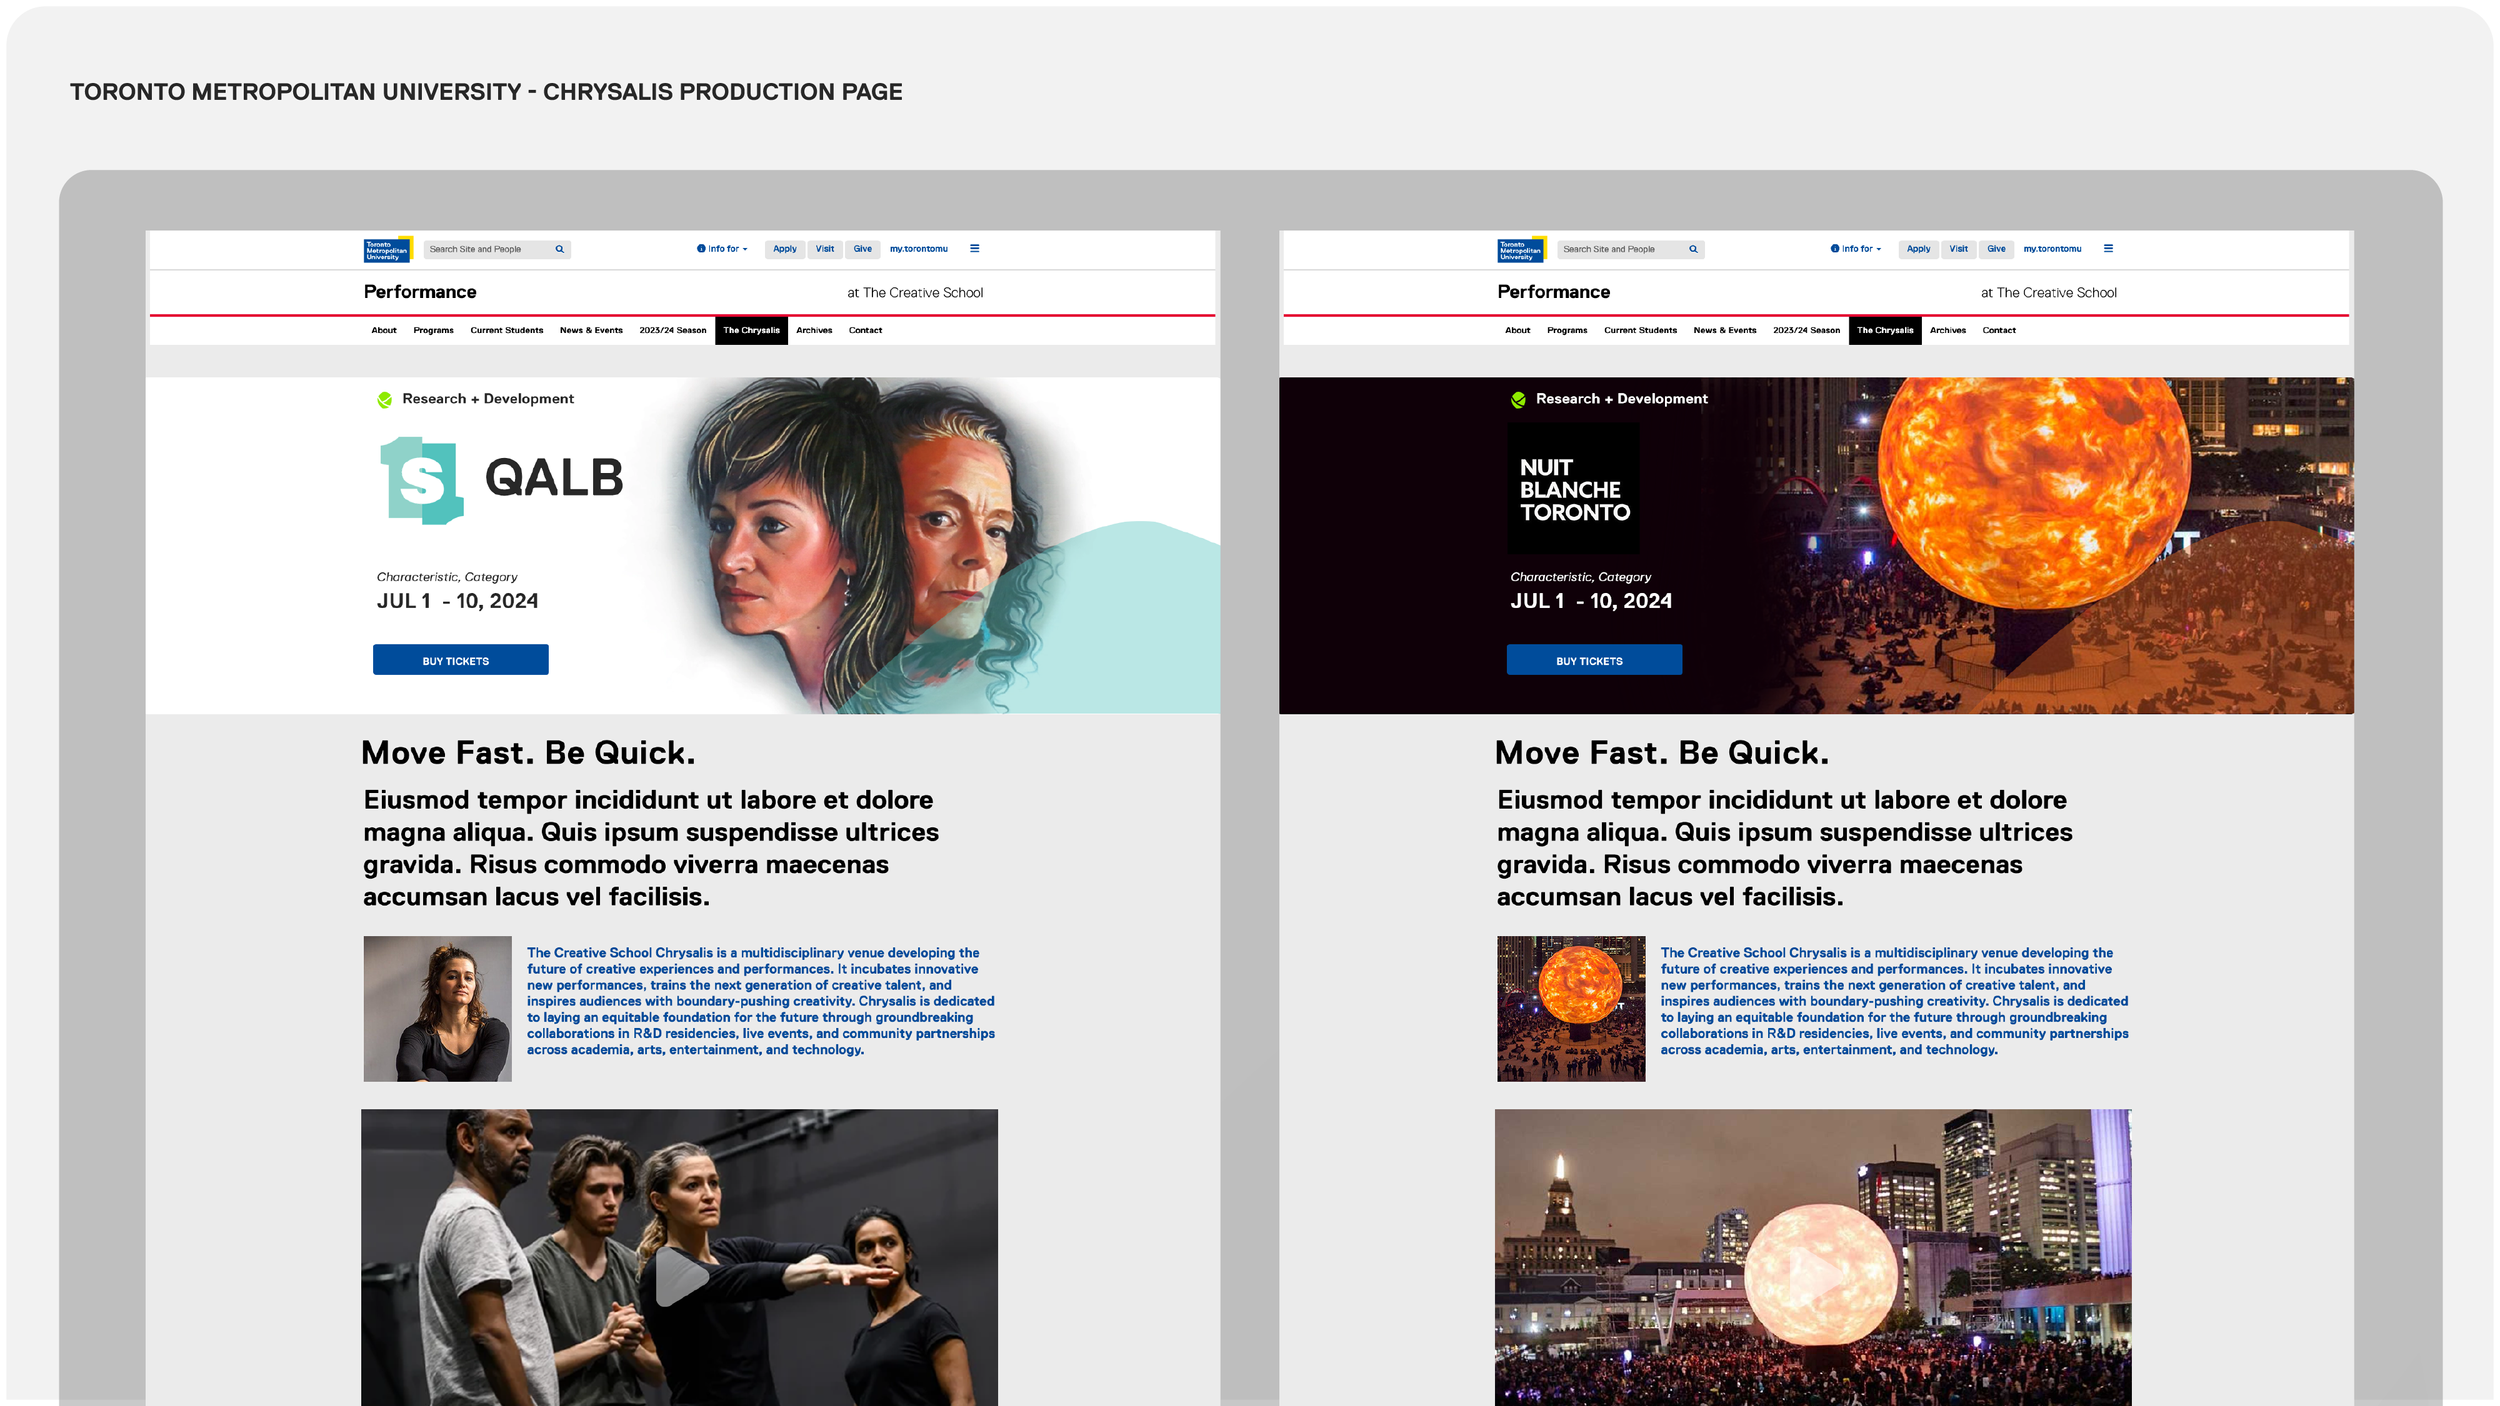Click the info circle icon beside 'Info for'
This screenshot has height=1406, width=2500.
coord(700,249)
